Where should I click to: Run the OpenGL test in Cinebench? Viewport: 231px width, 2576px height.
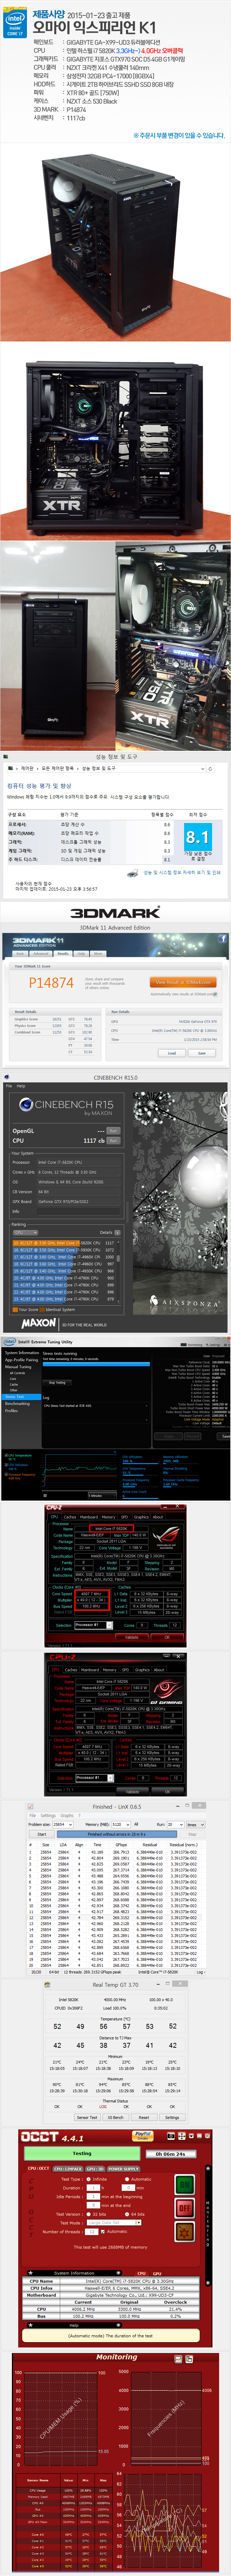point(113,1131)
